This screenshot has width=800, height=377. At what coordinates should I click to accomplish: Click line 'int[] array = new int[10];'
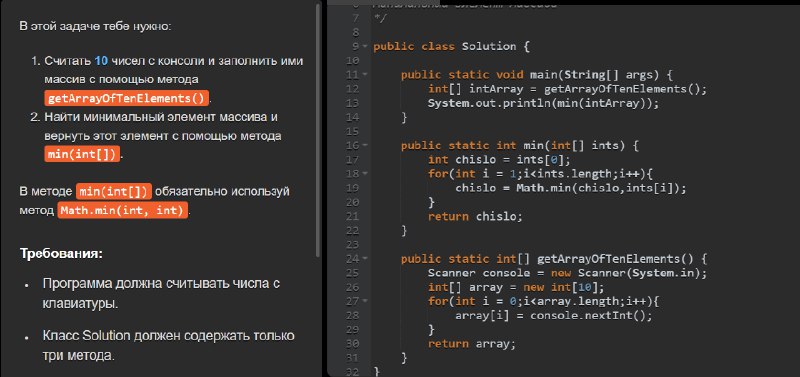[516, 287]
